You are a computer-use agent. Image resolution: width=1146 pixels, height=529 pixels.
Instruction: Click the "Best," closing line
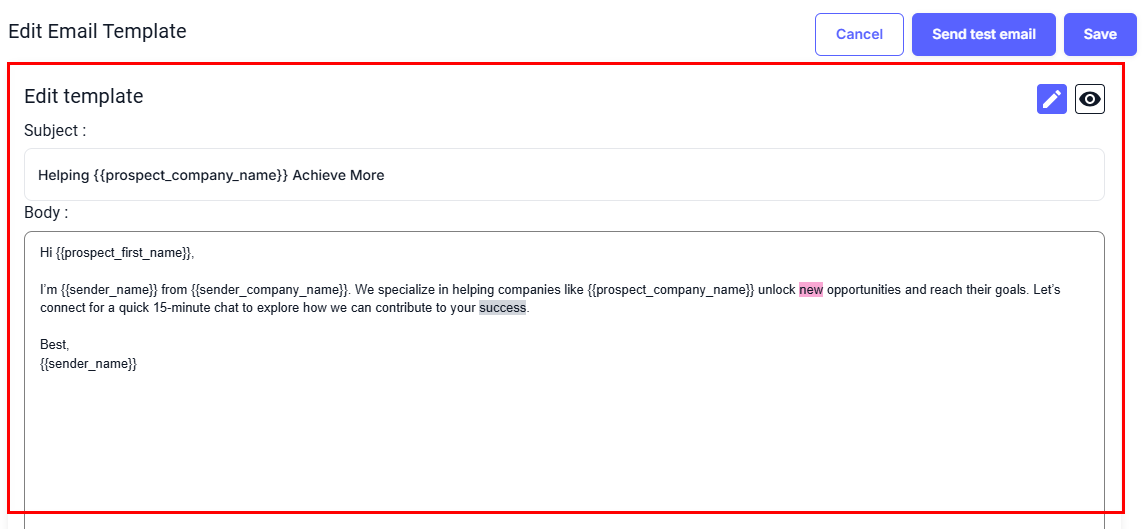click(54, 345)
